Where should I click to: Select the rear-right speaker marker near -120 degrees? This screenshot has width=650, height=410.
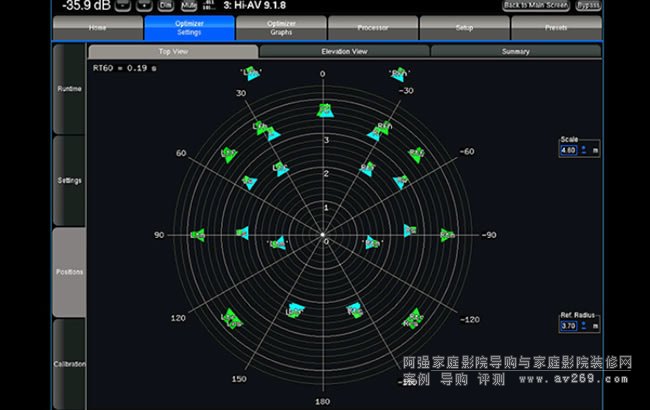(x=413, y=319)
